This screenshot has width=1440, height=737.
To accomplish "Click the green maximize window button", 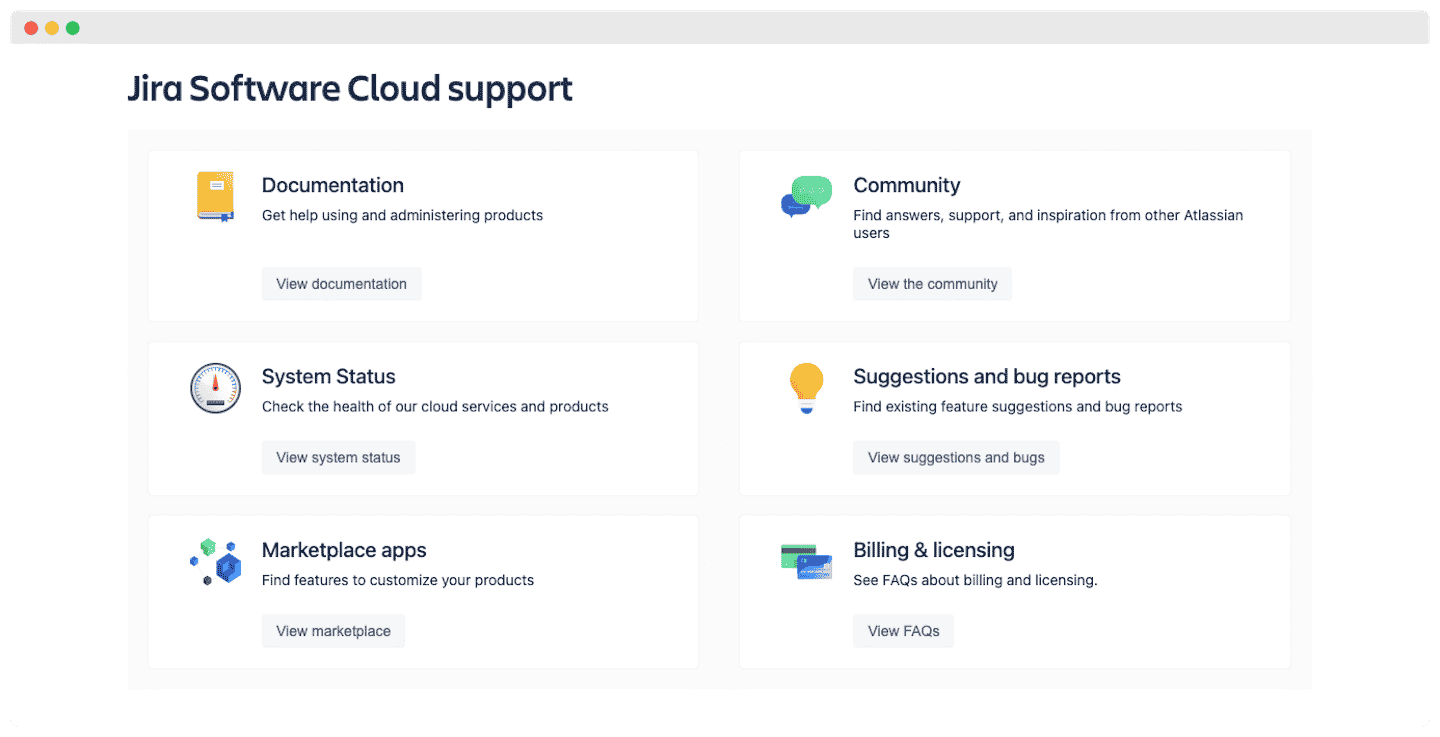I will [73, 28].
